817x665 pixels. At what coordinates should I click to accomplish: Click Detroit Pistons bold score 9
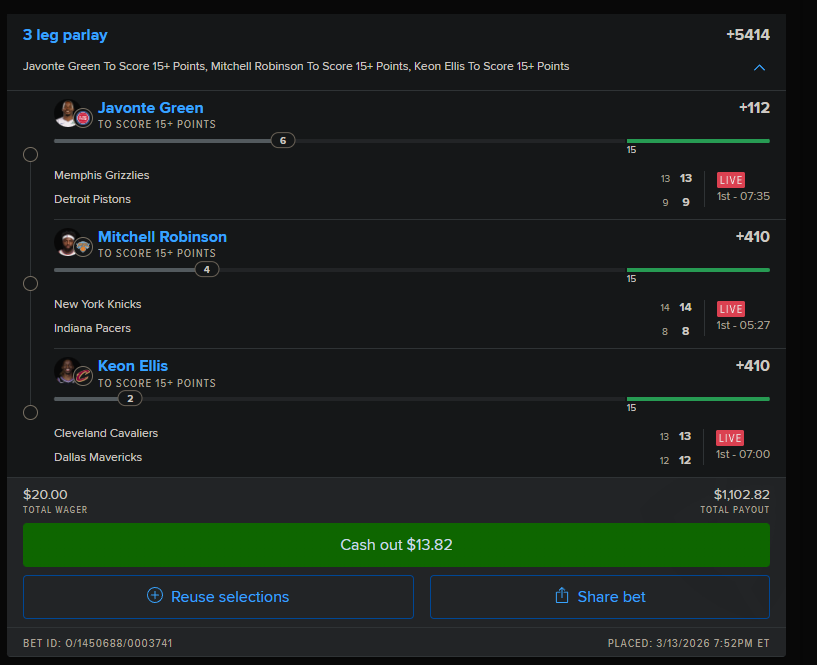[686, 202]
